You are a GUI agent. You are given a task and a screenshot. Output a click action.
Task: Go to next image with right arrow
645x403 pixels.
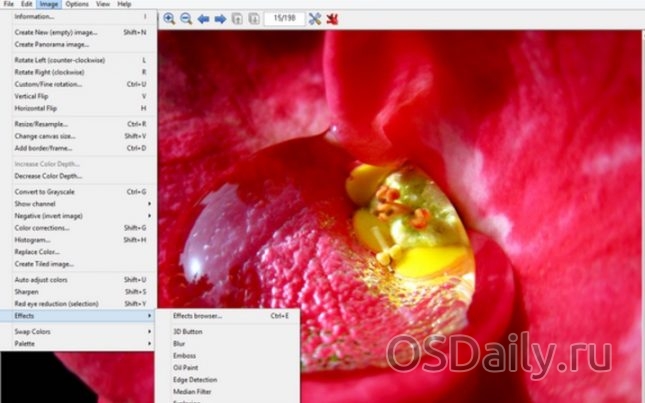coord(220,18)
